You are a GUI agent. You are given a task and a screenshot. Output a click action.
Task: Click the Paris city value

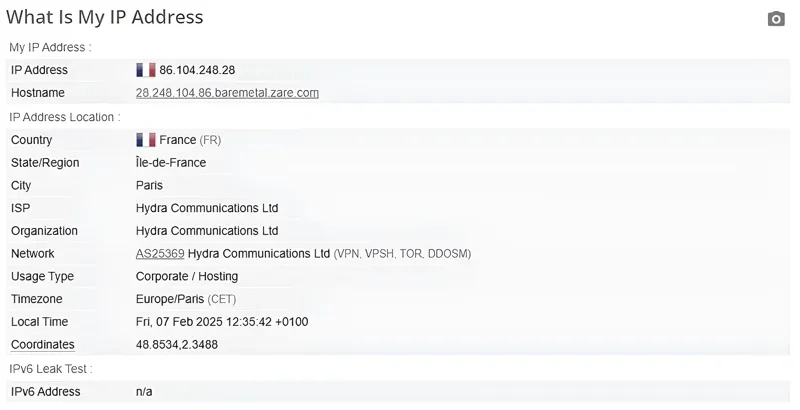(149, 185)
